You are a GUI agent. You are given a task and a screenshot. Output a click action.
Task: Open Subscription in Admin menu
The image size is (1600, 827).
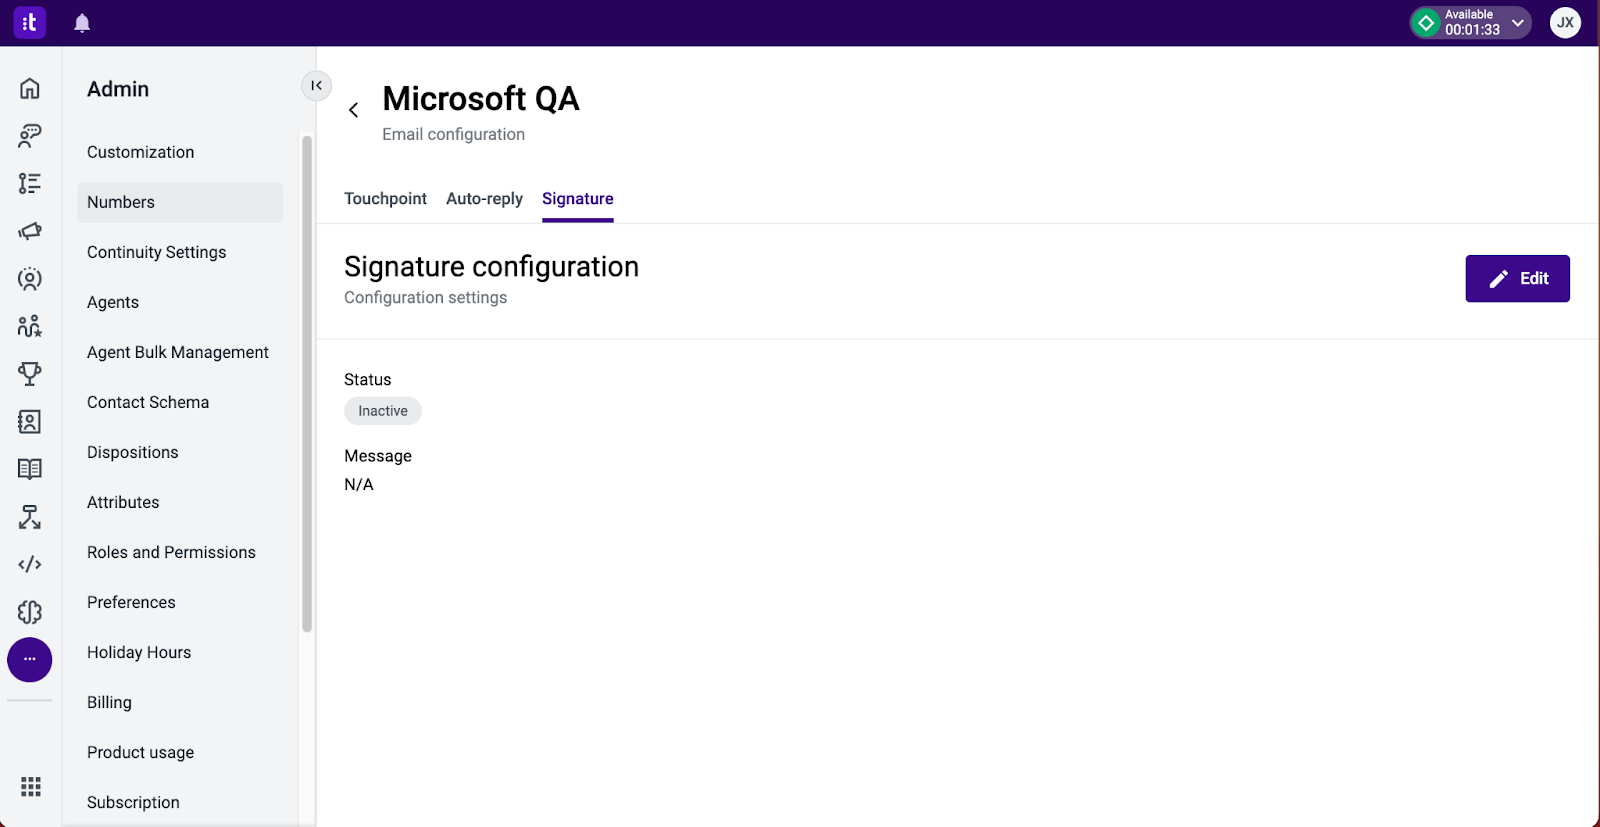tap(180, 802)
